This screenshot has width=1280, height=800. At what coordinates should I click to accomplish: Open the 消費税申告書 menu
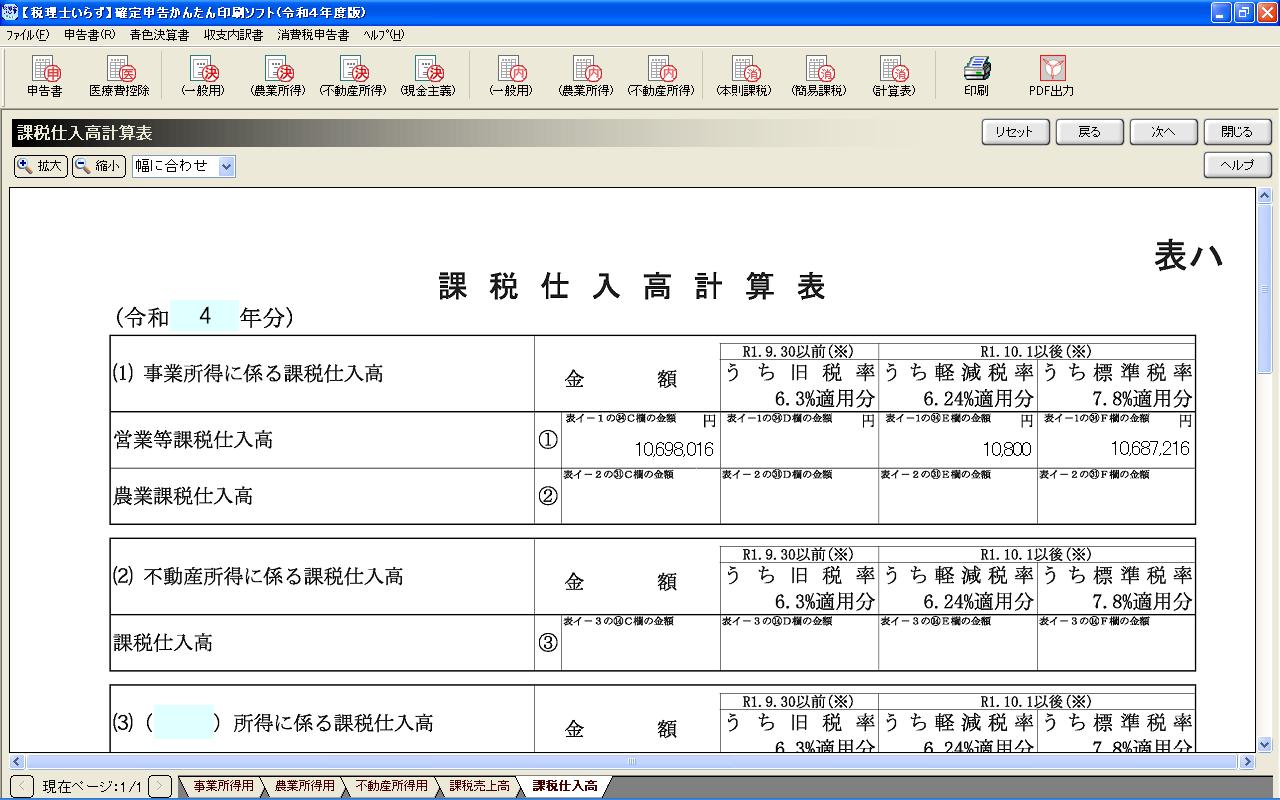tap(313, 34)
